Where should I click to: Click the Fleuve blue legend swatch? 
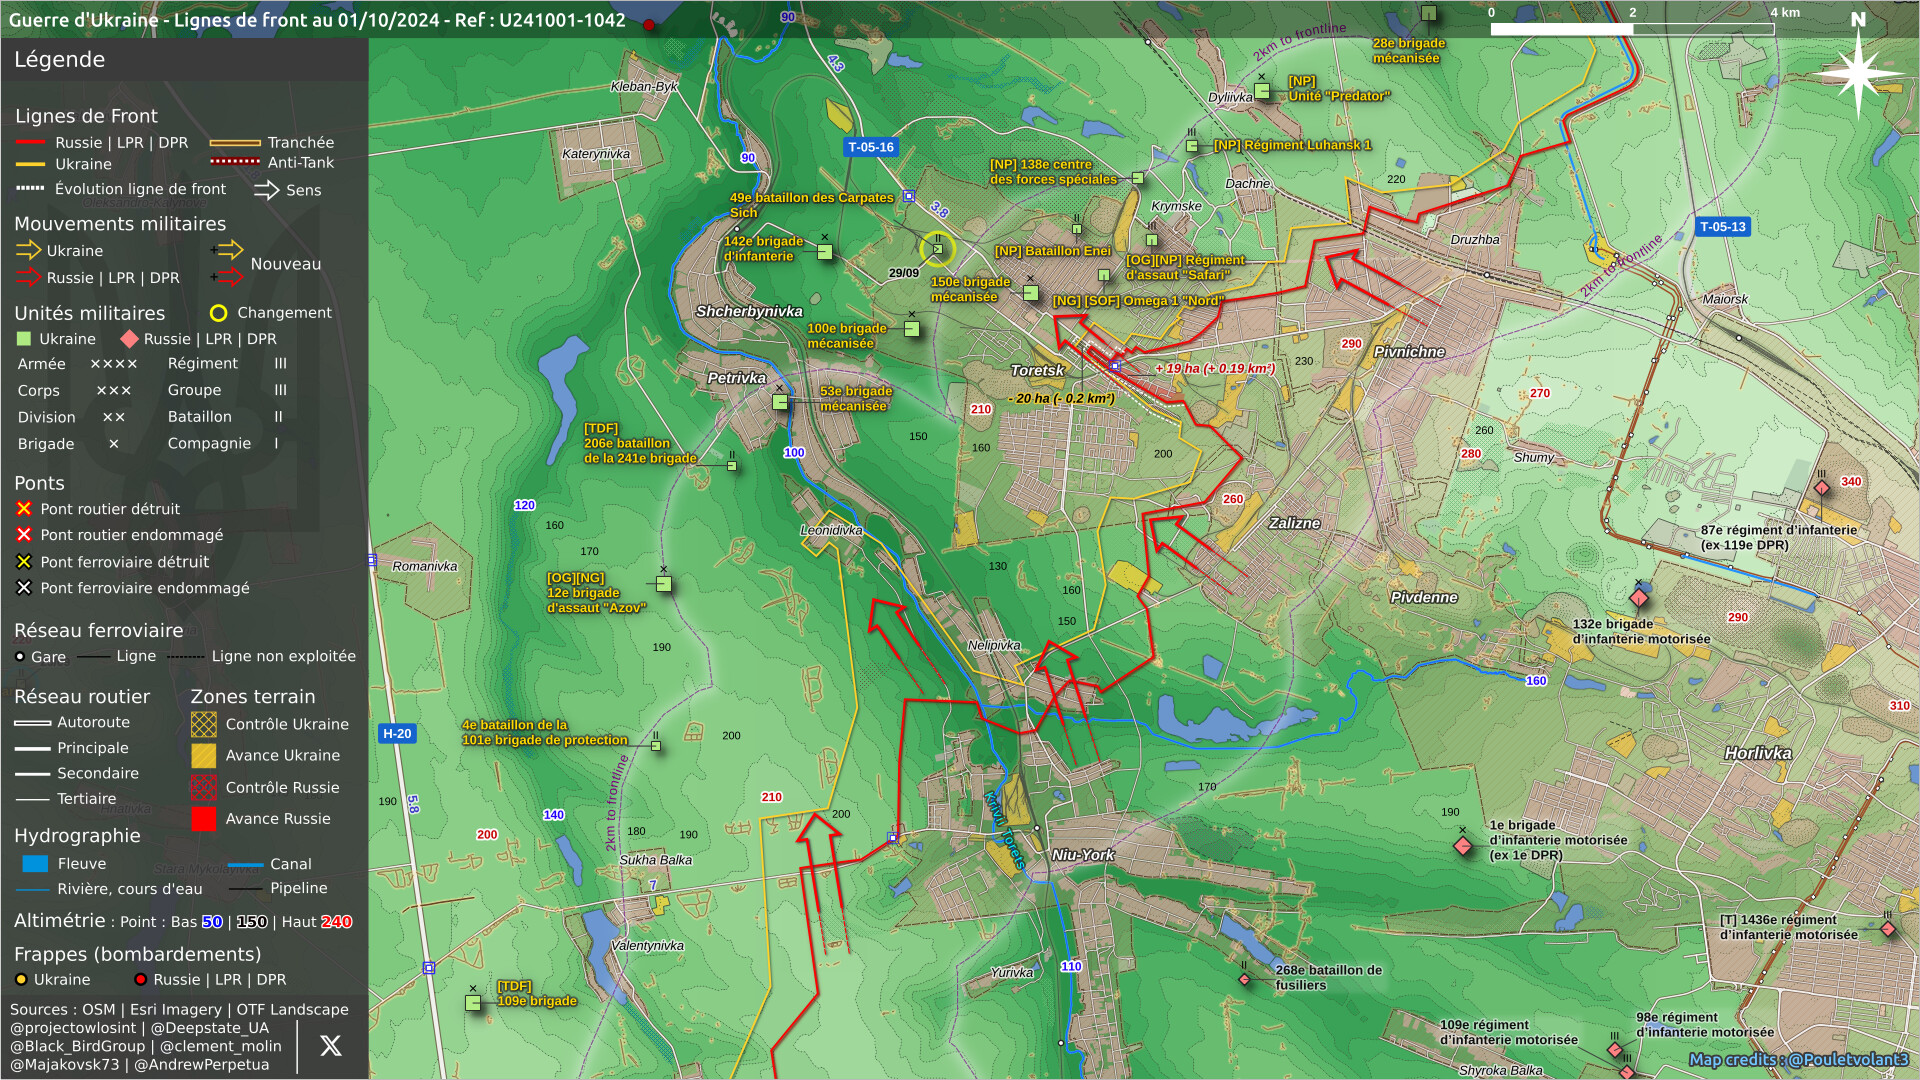[x=35, y=864]
